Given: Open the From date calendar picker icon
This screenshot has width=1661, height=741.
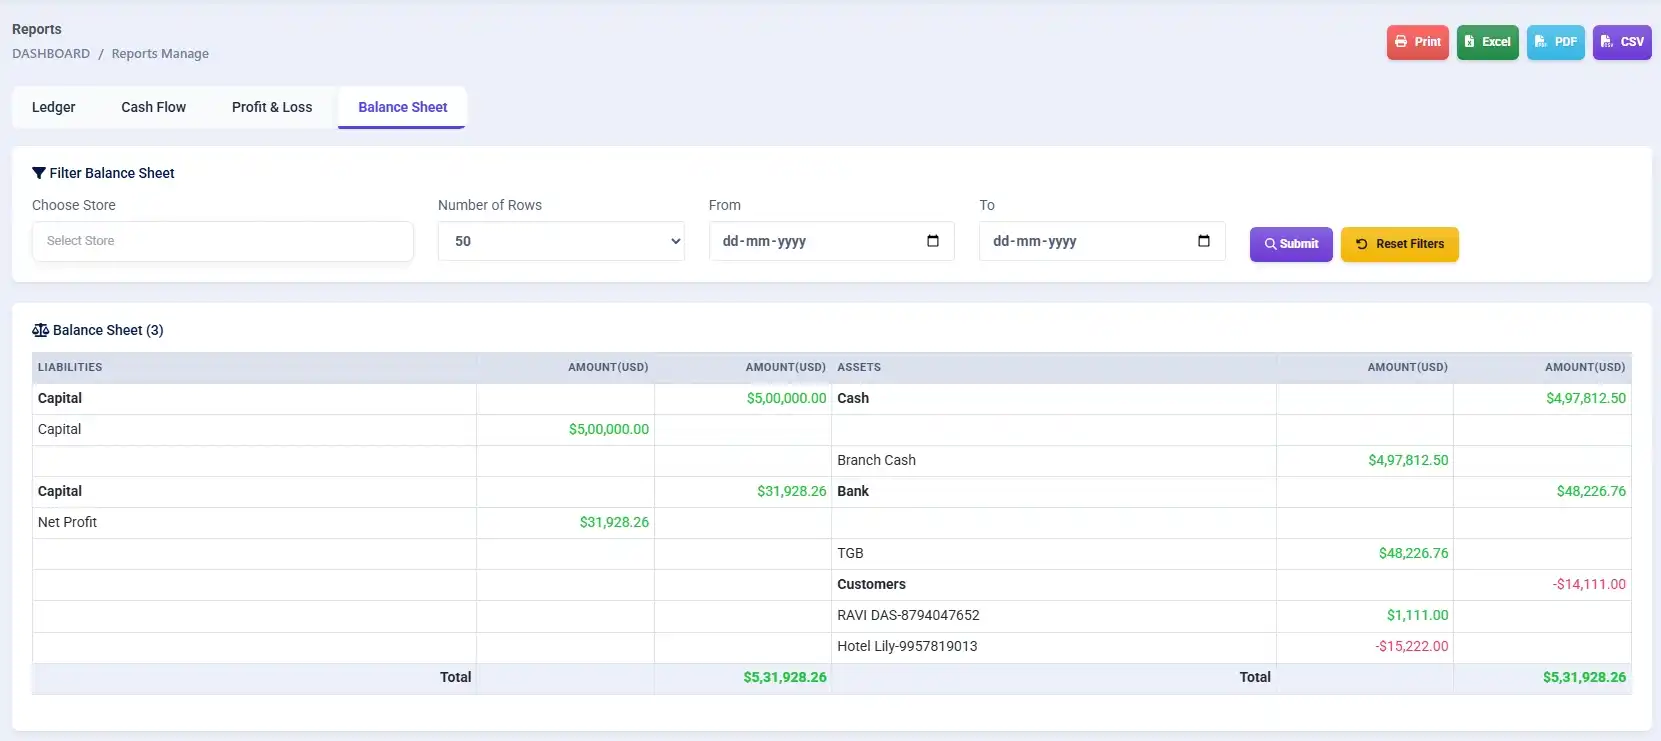Looking at the screenshot, I should pyautogui.click(x=933, y=241).
